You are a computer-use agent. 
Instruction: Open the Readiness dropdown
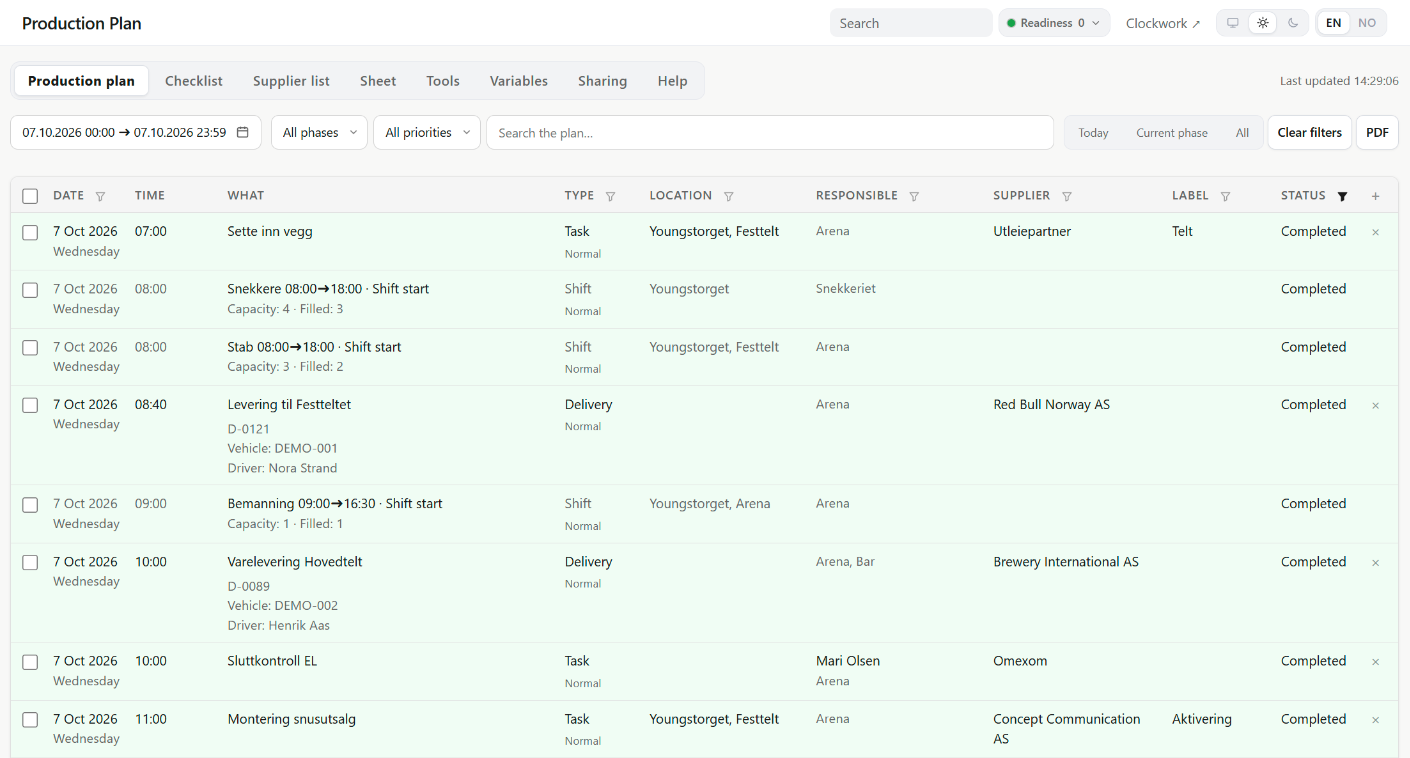(1054, 23)
